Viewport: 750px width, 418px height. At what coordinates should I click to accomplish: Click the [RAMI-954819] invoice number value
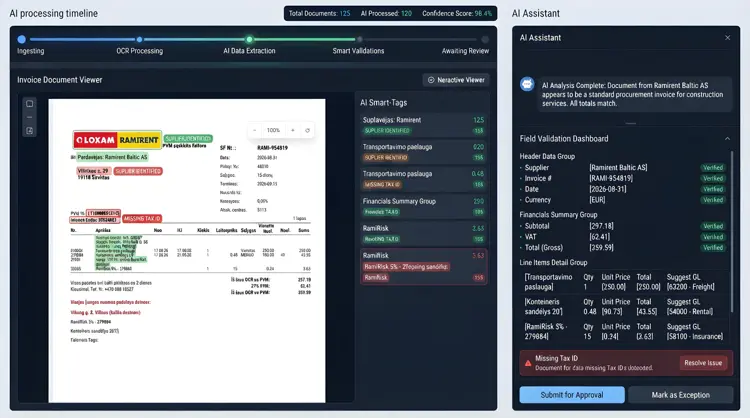click(x=611, y=178)
